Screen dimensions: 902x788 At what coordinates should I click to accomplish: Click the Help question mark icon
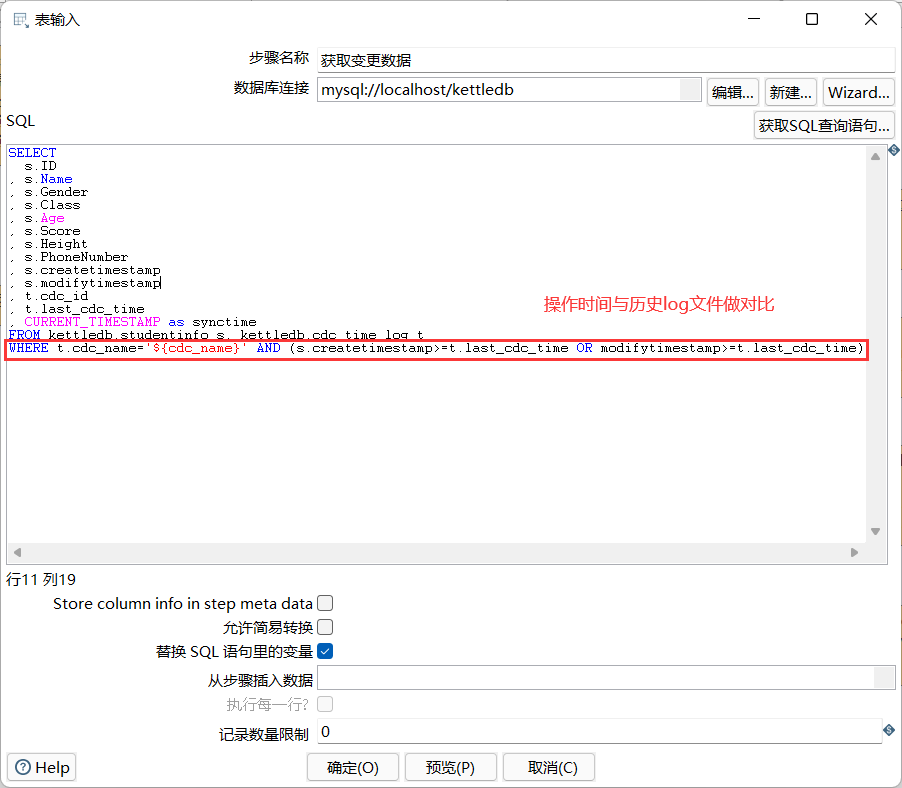pos(23,767)
